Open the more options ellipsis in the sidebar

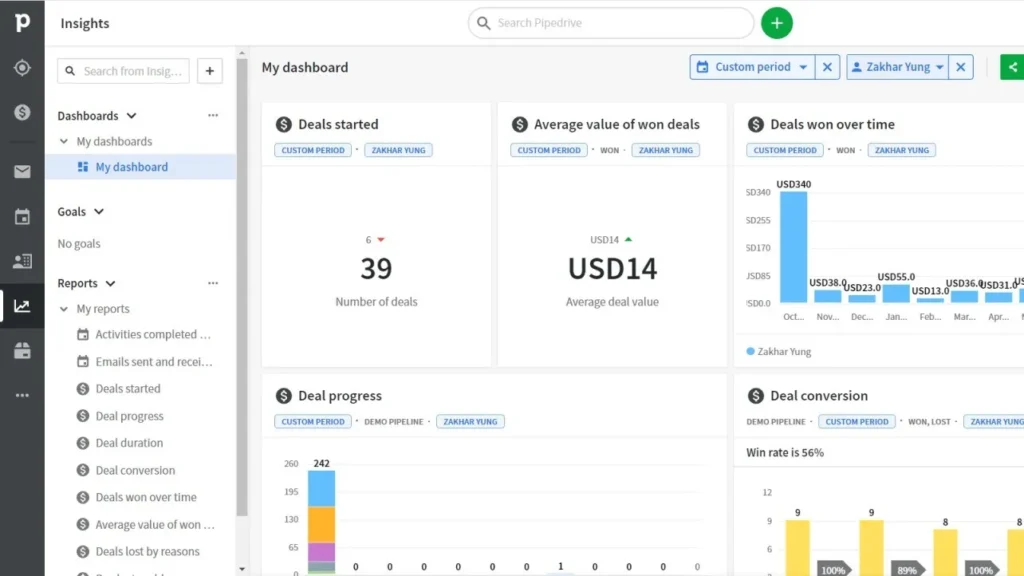pos(22,395)
